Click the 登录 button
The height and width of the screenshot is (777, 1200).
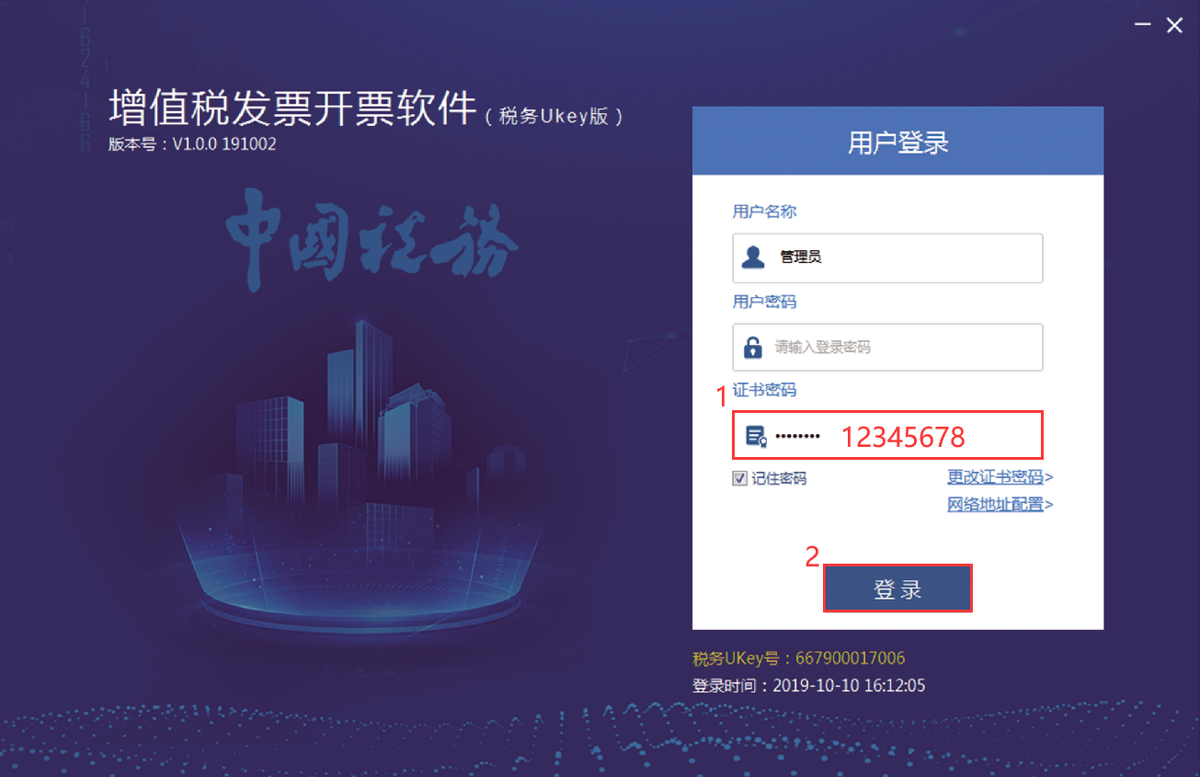(898, 589)
